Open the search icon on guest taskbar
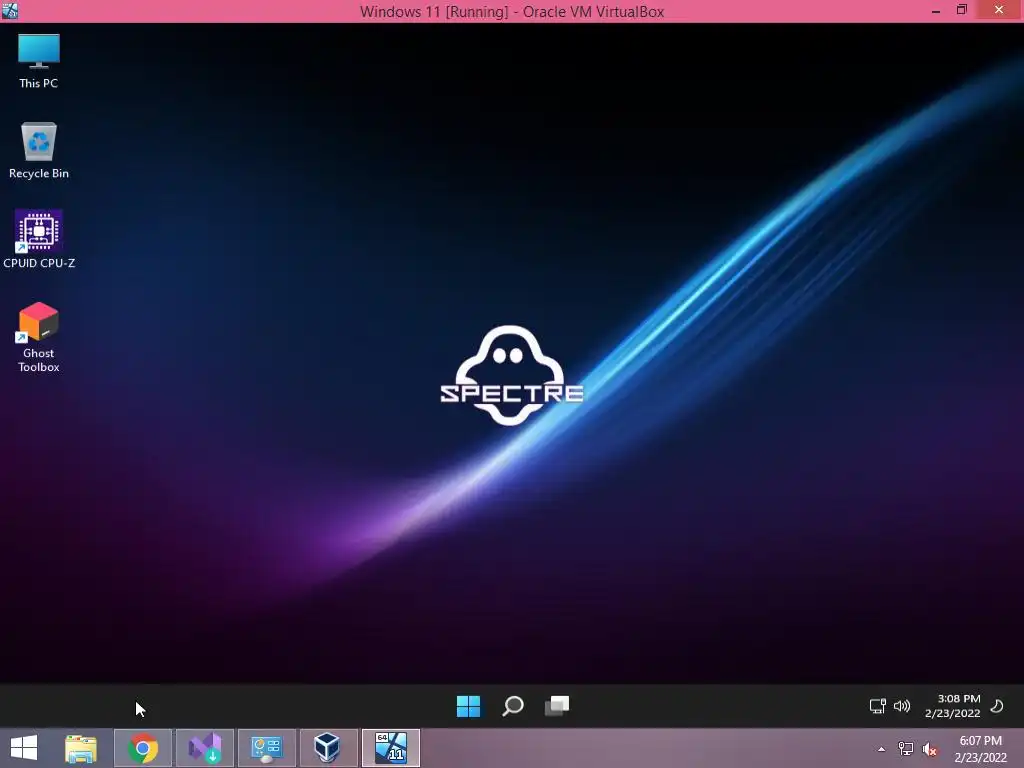1024x768 pixels. [x=513, y=706]
